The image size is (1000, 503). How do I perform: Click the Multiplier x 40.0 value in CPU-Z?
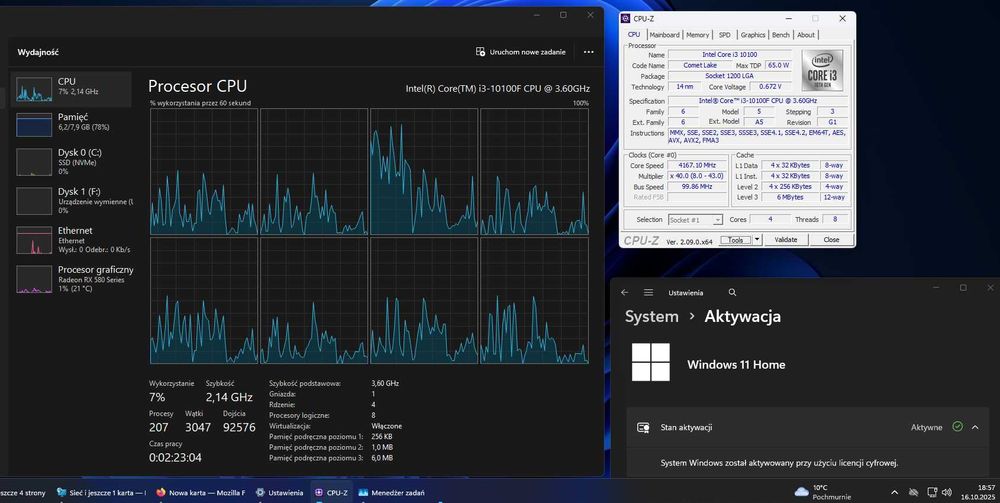coord(696,176)
